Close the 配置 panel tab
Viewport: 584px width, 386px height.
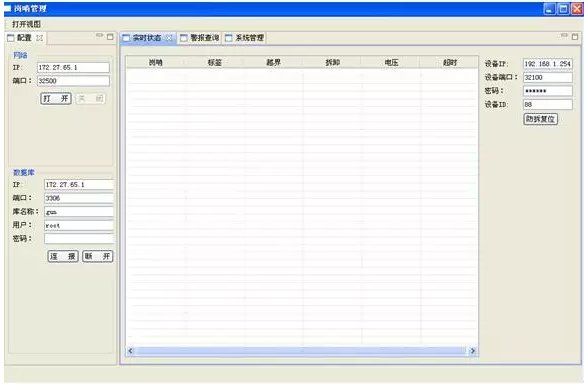[39, 38]
